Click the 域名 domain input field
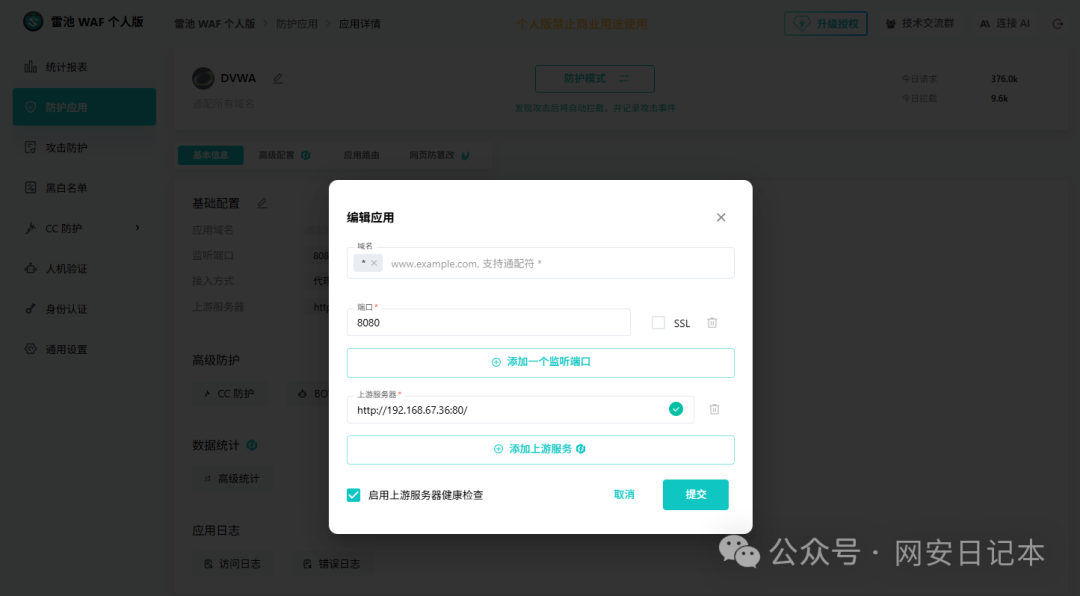Screen dimensions: 1080x596 coord(540,263)
